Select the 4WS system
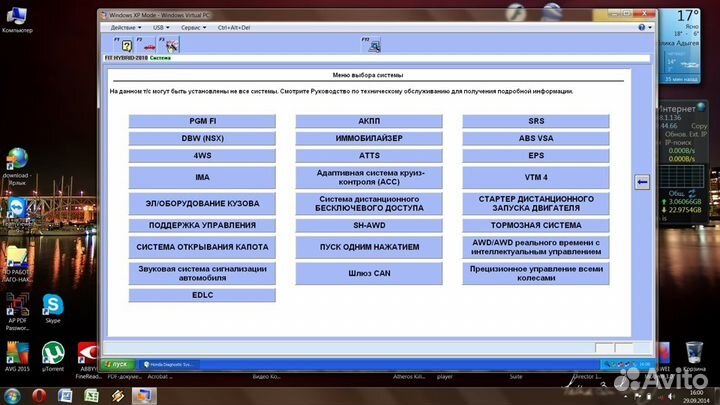 [x=202, y=156]
